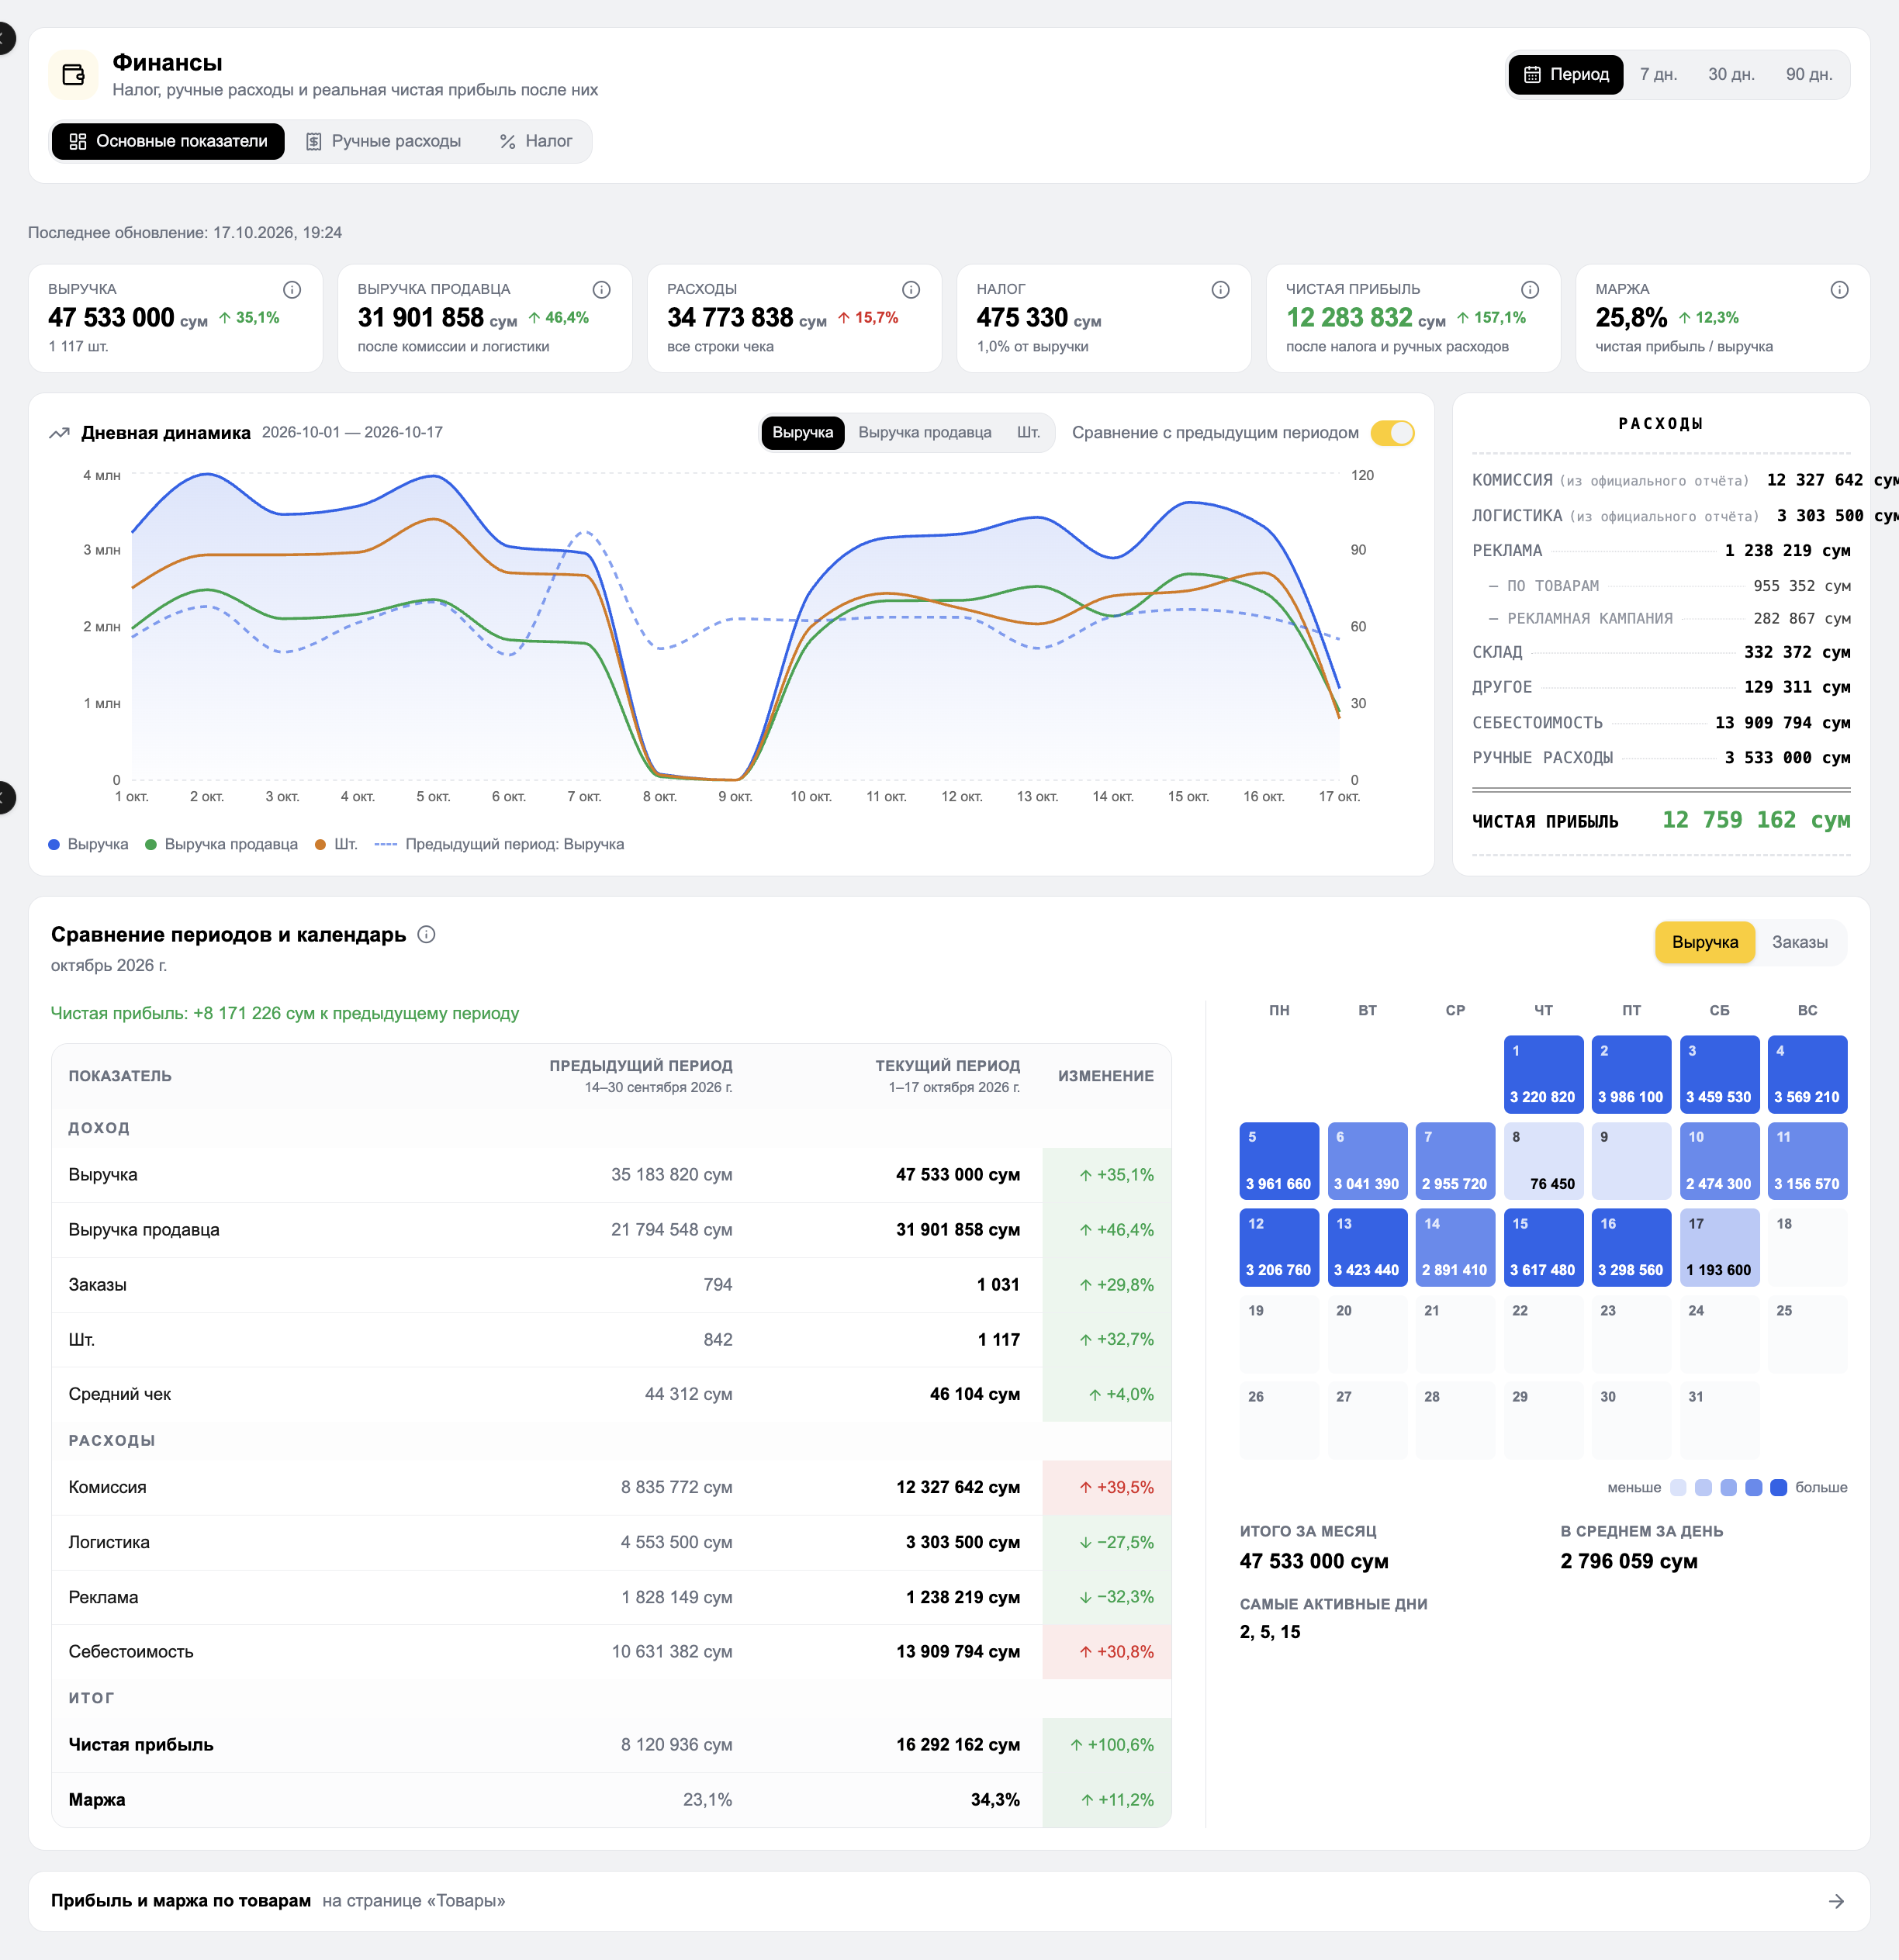1899x1960 pixels.
Task: Select calendar day 17 with 1 193 600
Action: (x=1719, y=1248)
